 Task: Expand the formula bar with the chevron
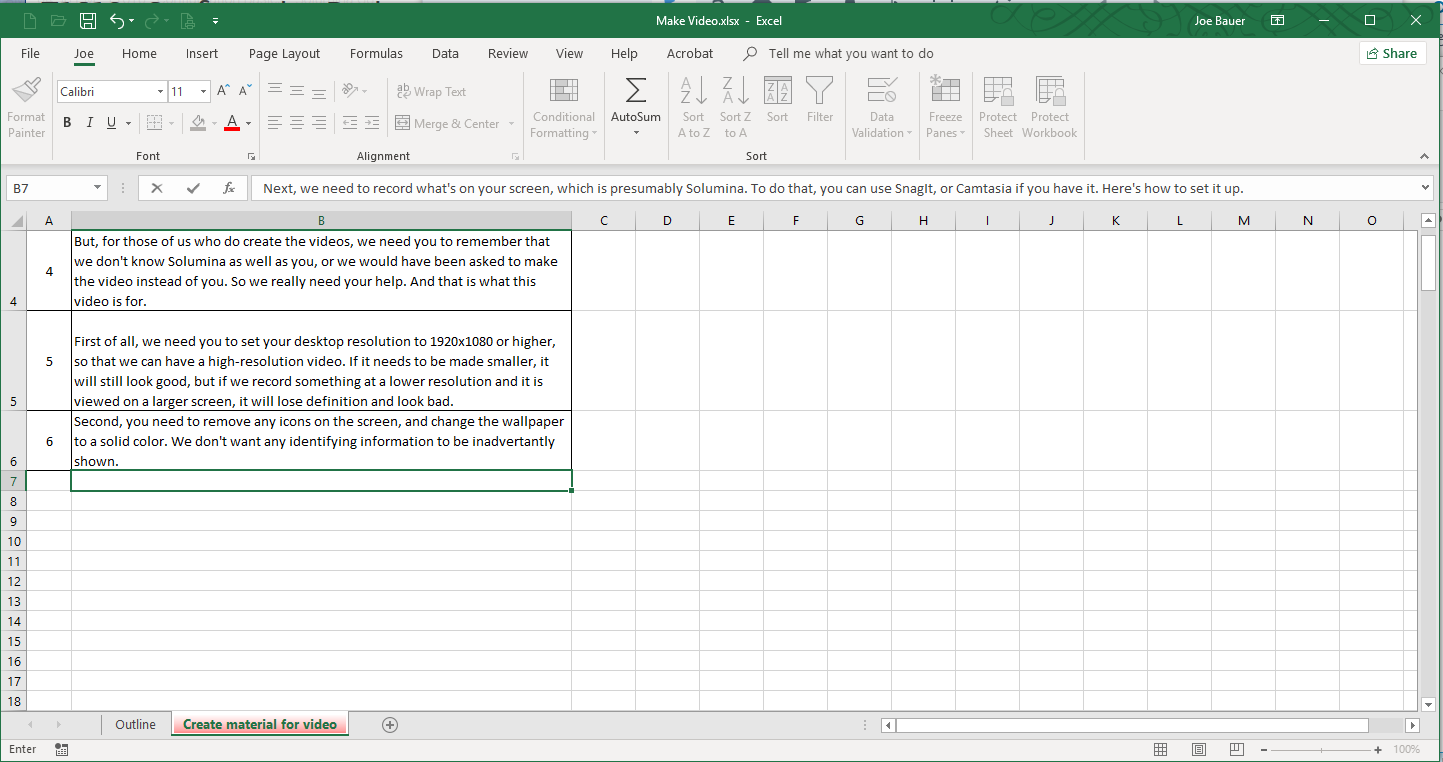click(1425, 187)
